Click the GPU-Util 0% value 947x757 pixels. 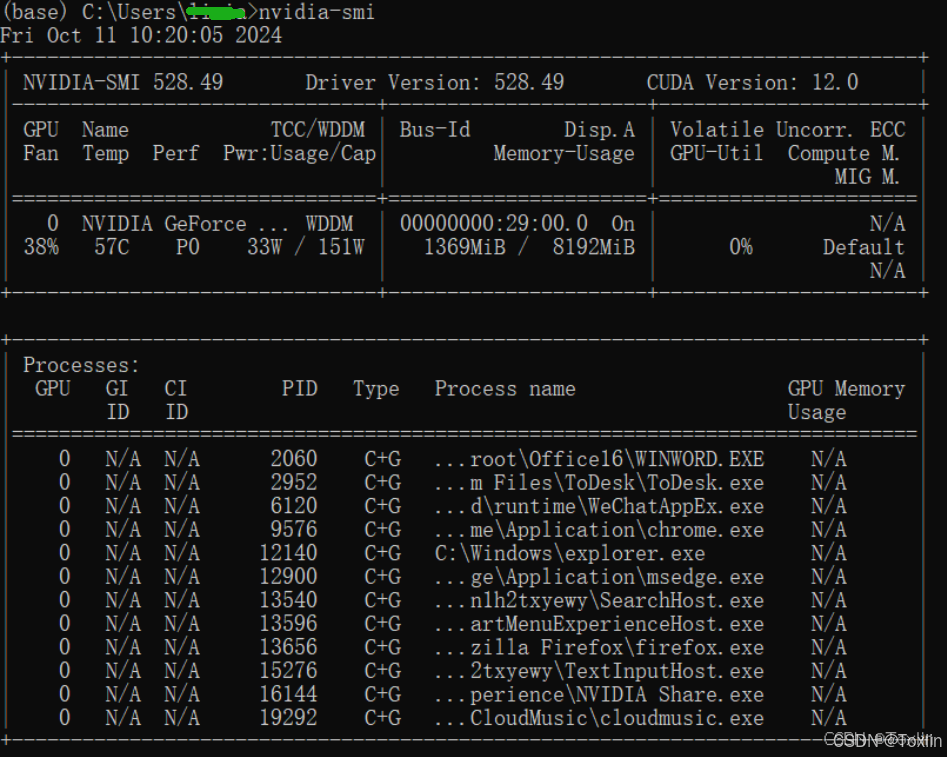(740, 247)
